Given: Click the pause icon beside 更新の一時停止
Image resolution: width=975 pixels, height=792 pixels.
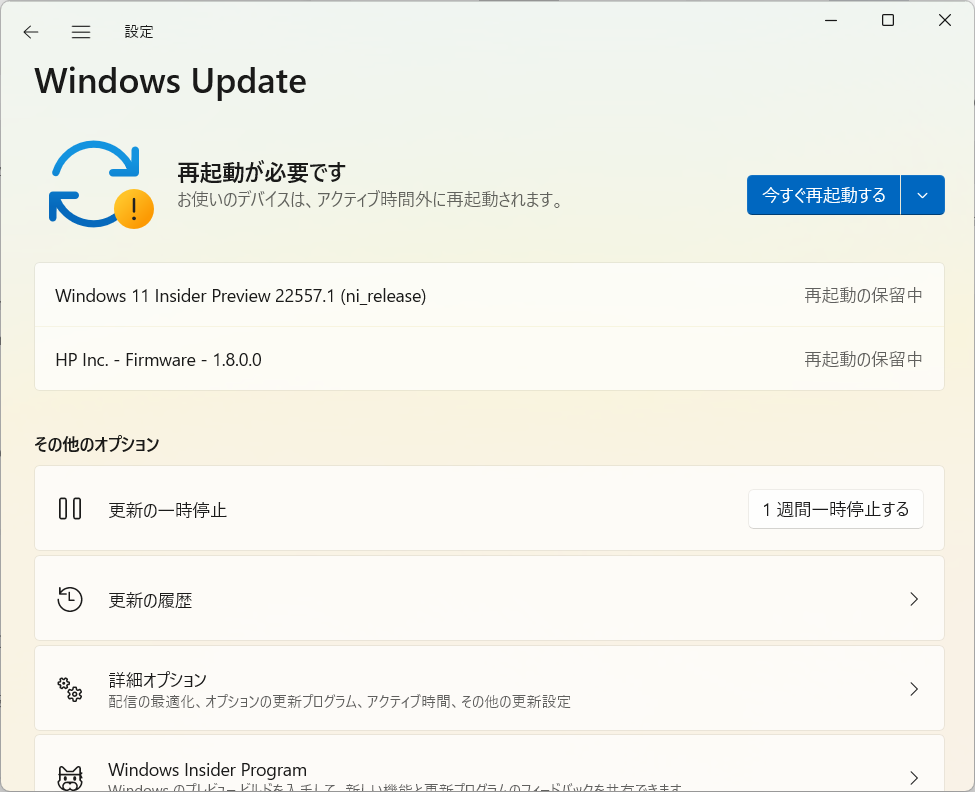Looking at the screenshot, I should 70,509.
